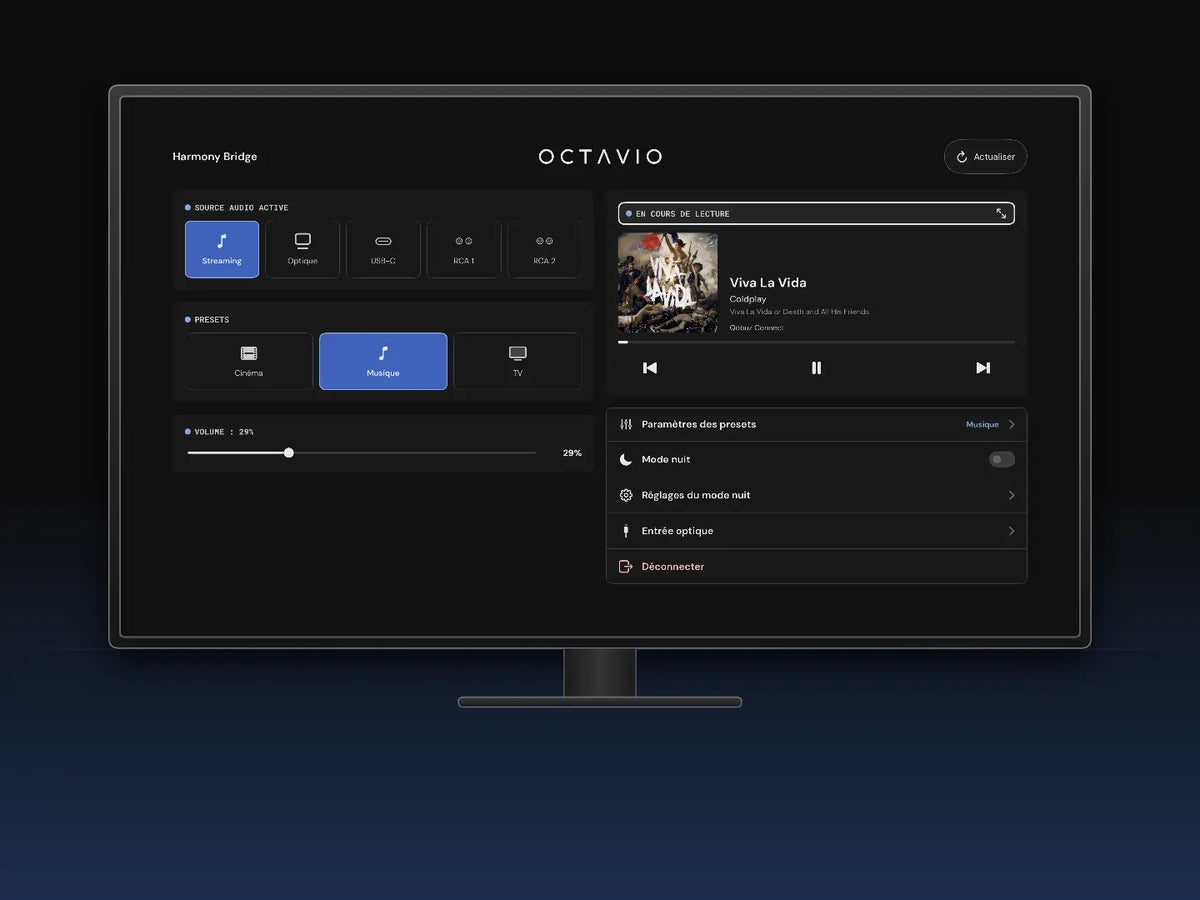Click the Viva La Vida album cover
Viewport: 1200px width, 900px height.
point(668,283)
